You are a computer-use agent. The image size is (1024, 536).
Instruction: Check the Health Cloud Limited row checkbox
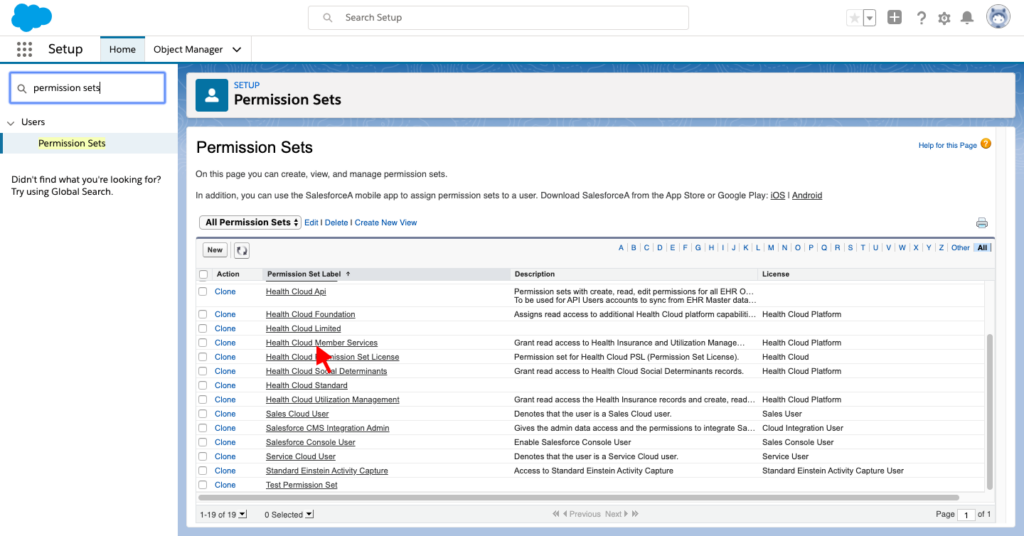click(202, 328)
